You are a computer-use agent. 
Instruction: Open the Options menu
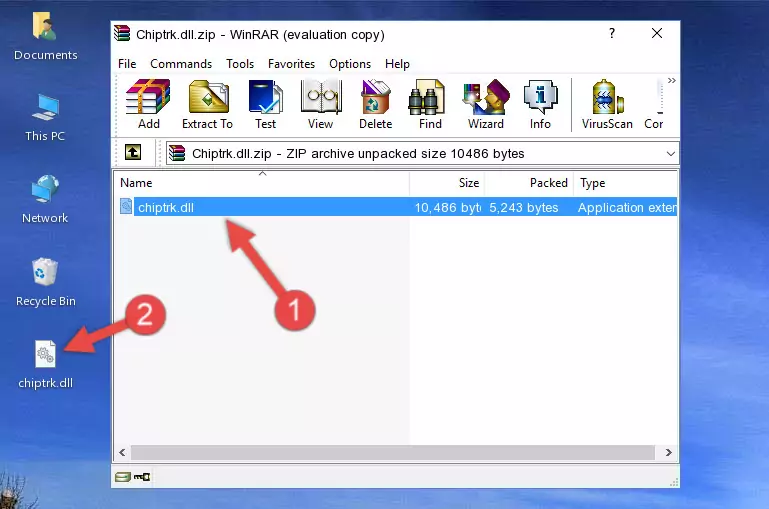click(x=350, y=64)
